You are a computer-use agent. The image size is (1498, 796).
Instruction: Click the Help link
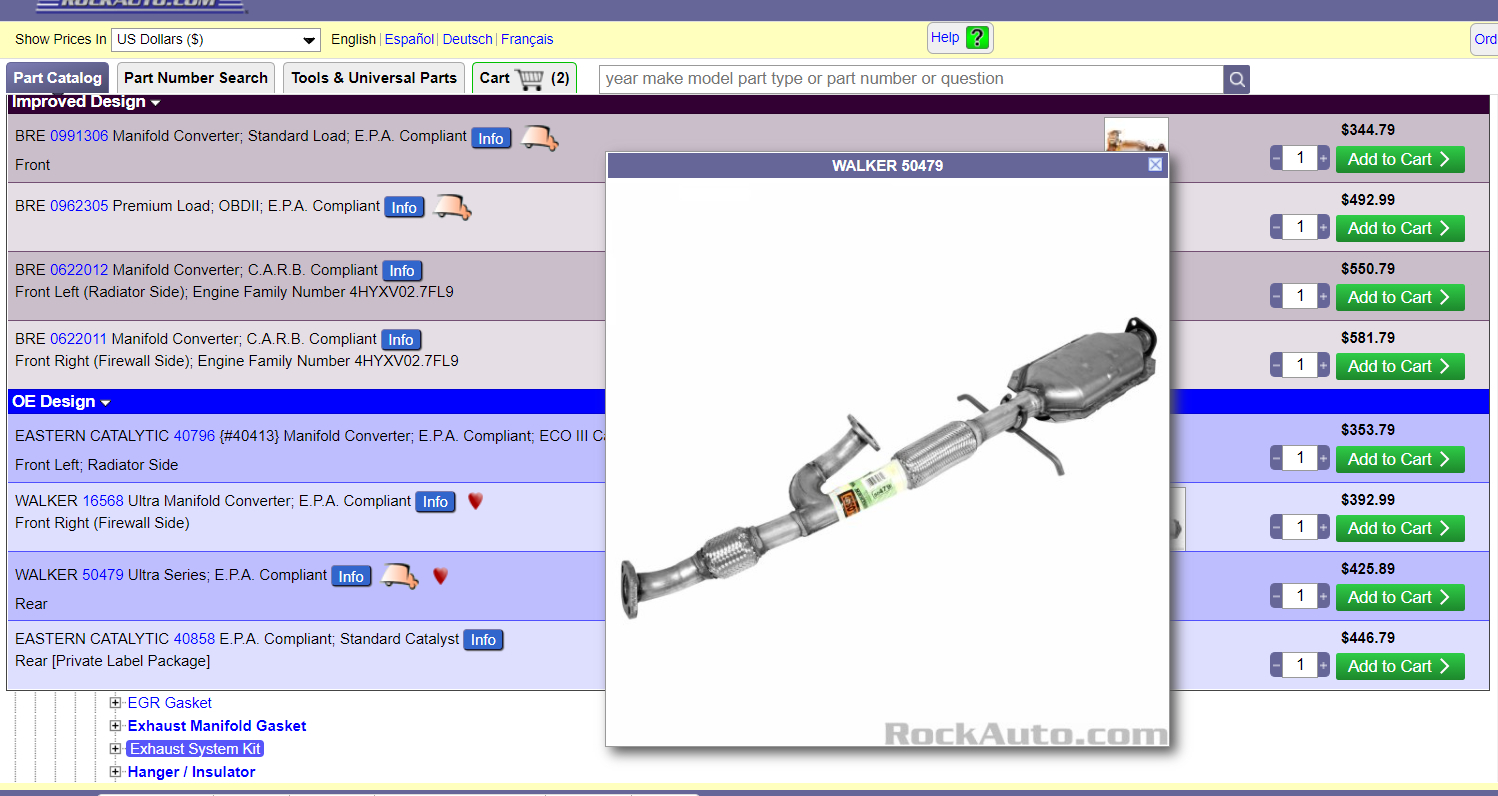(x=945, y=38)
